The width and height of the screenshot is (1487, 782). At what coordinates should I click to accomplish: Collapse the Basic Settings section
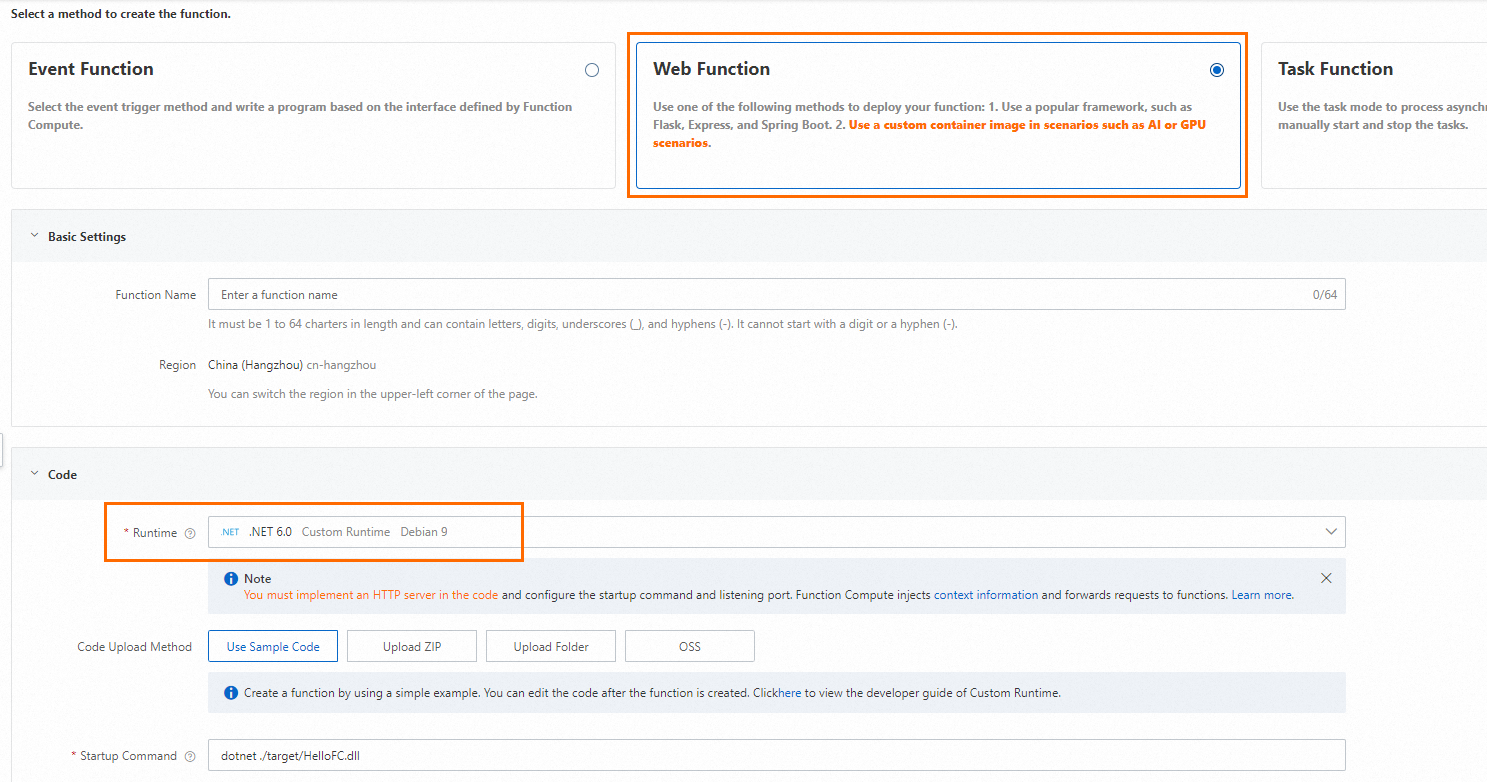point(35,237)
